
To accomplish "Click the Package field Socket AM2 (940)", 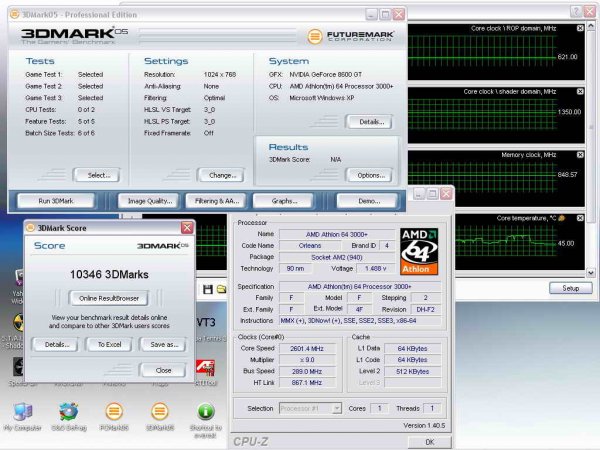I will pyautogui.click(x=337, y=257).
